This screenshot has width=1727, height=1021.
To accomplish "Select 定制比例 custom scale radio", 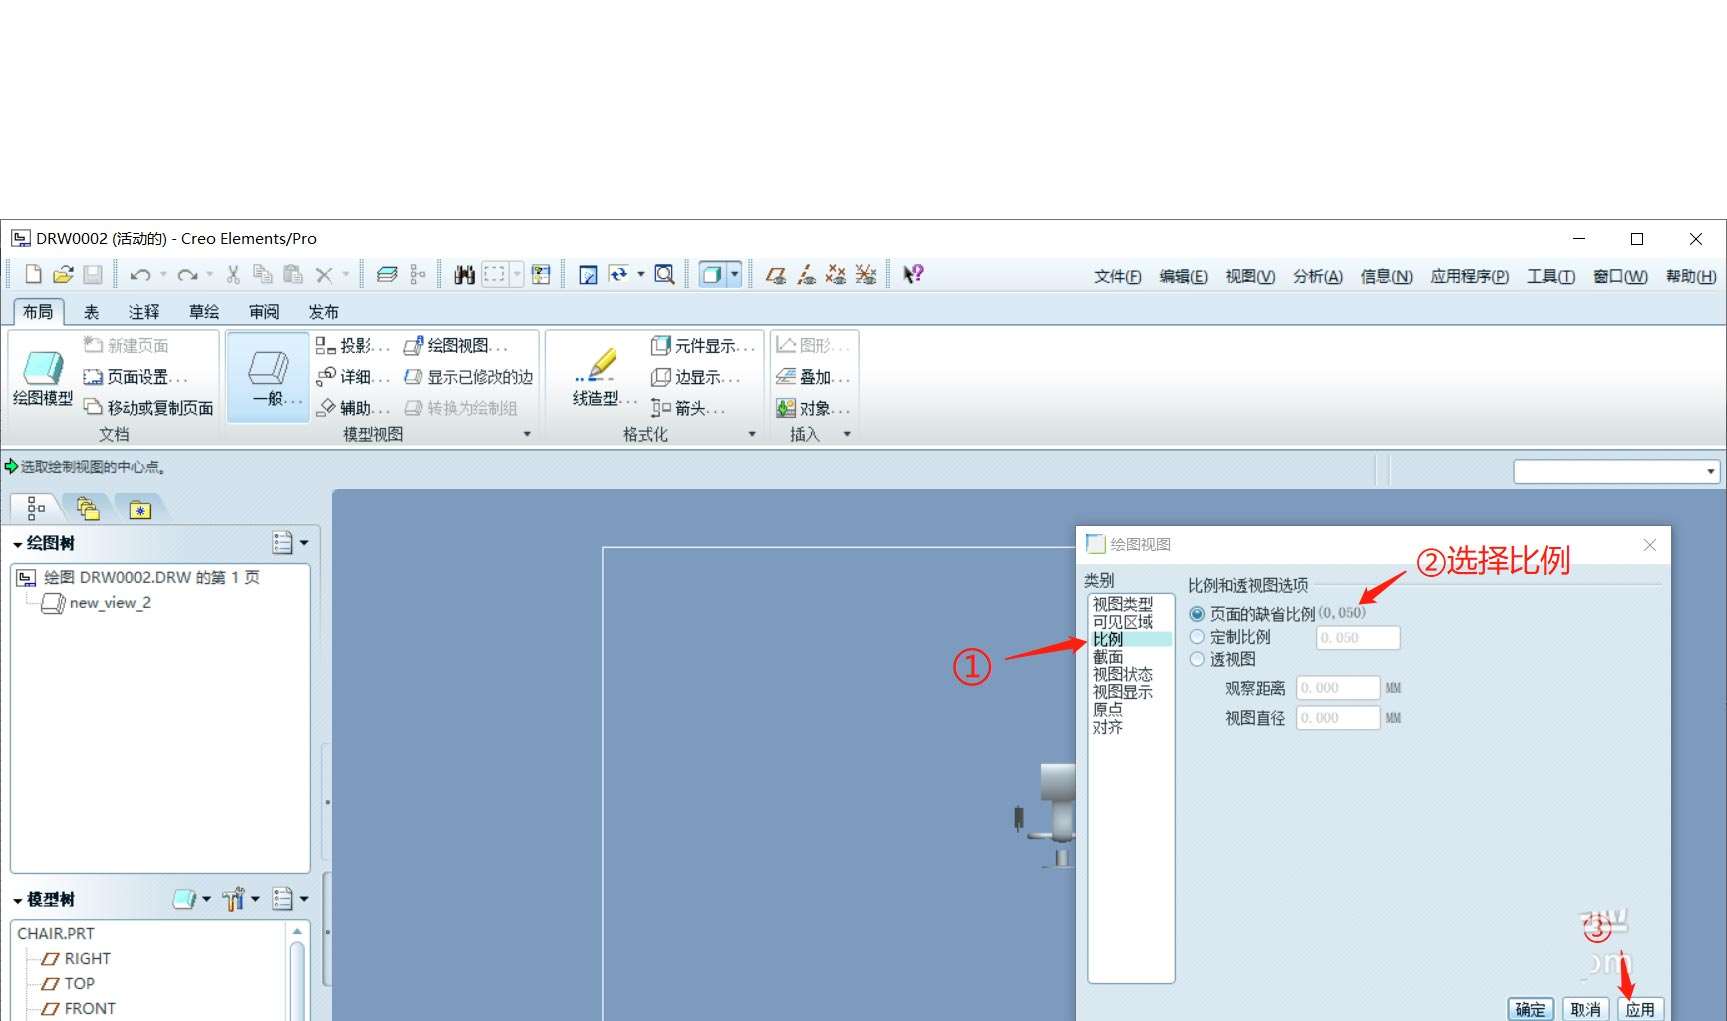I will (1197, 637).
